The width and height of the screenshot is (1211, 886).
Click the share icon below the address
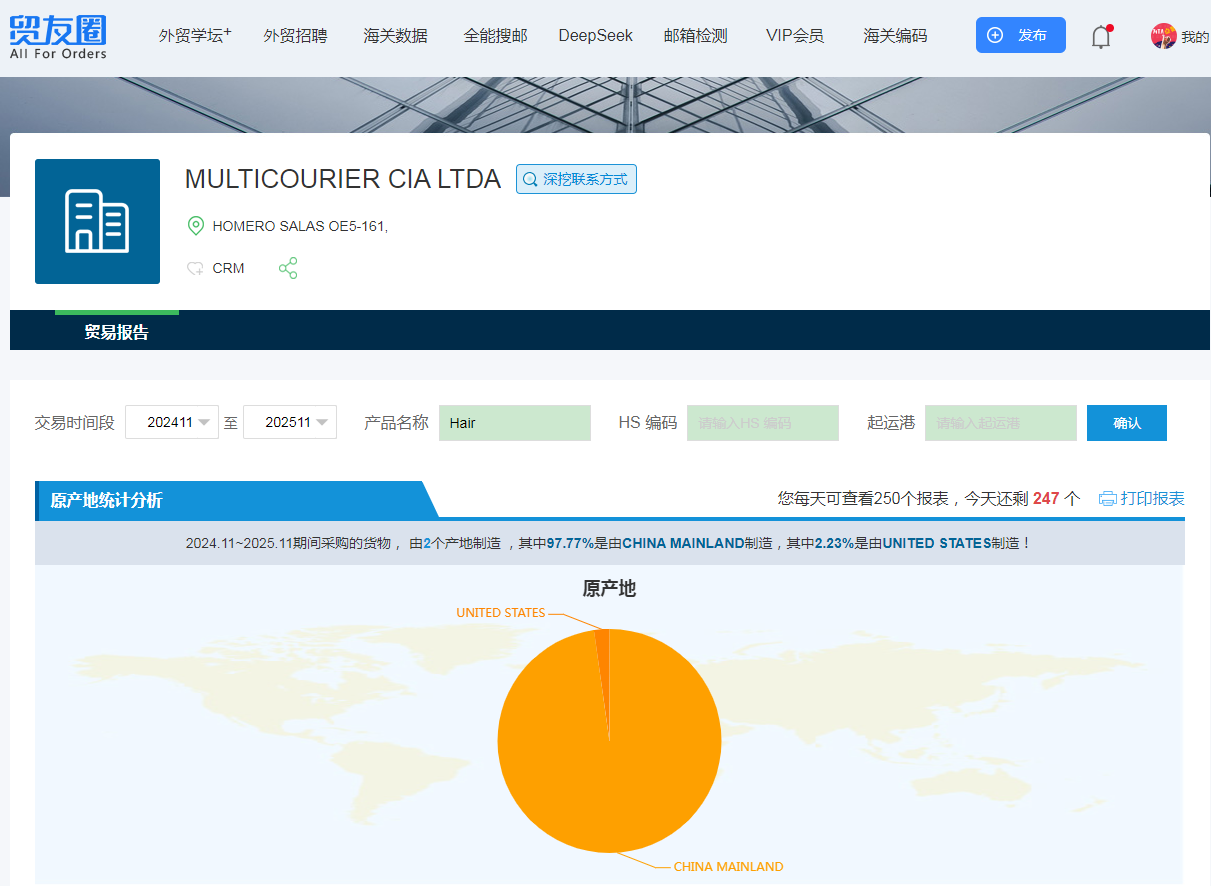tap(288, 268)
